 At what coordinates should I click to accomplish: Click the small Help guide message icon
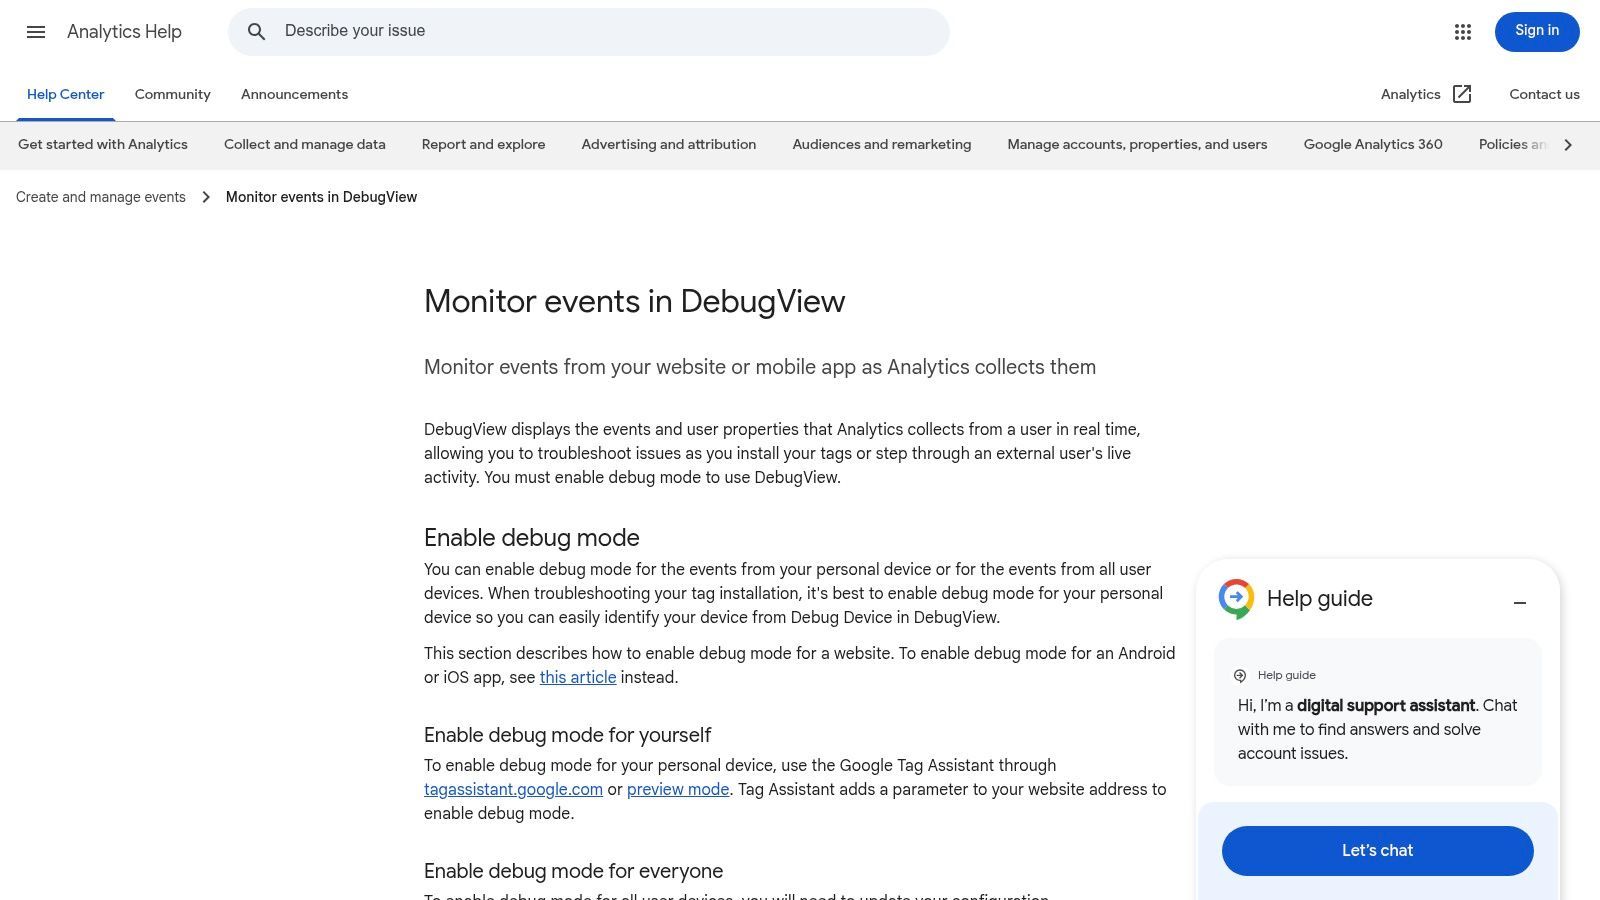pyautogui.click(x=1240, y=675)
